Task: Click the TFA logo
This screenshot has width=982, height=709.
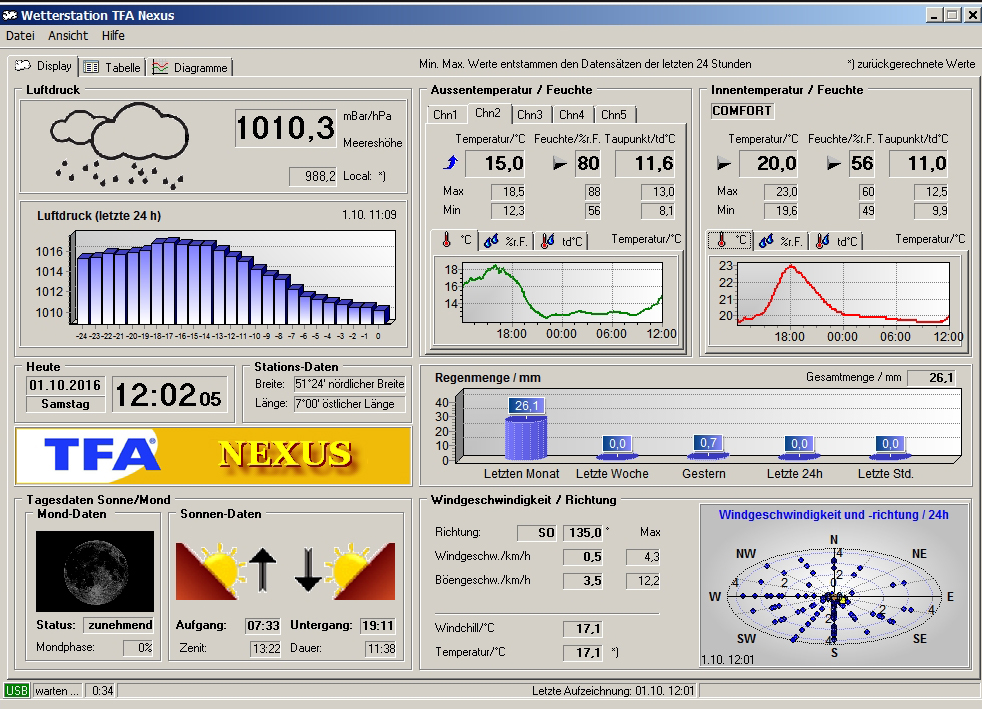Action: (x=101, y=454)
